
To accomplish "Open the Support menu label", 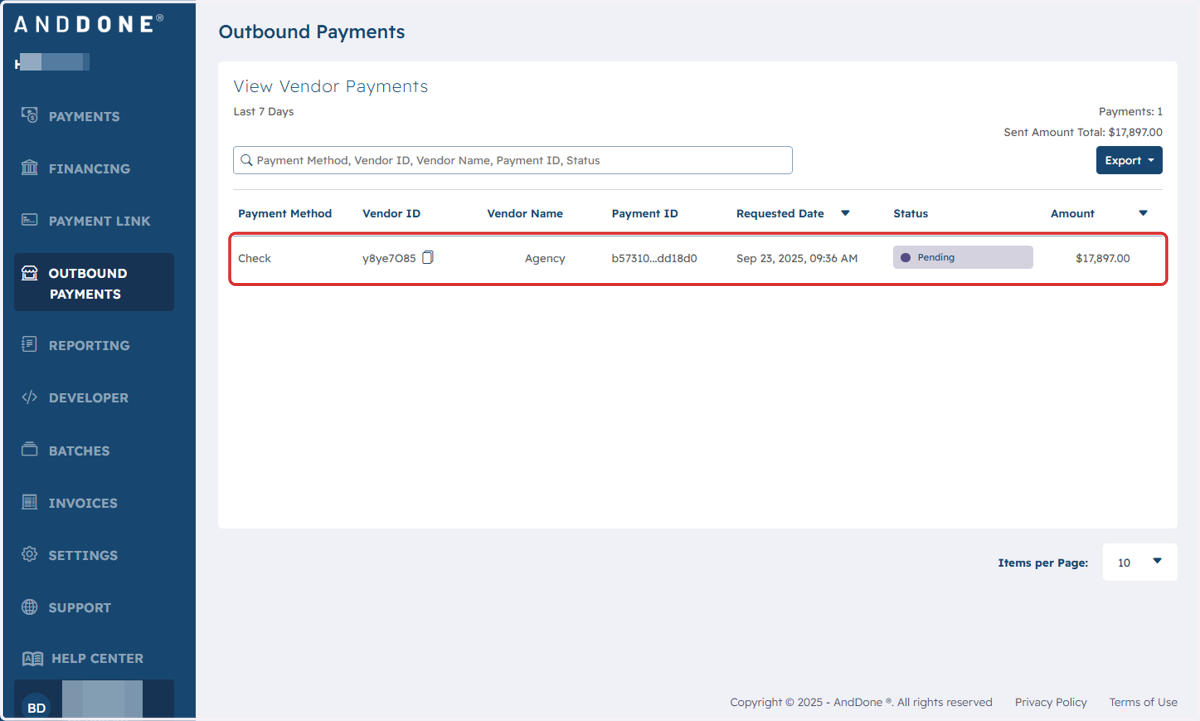I will (80, 607).
